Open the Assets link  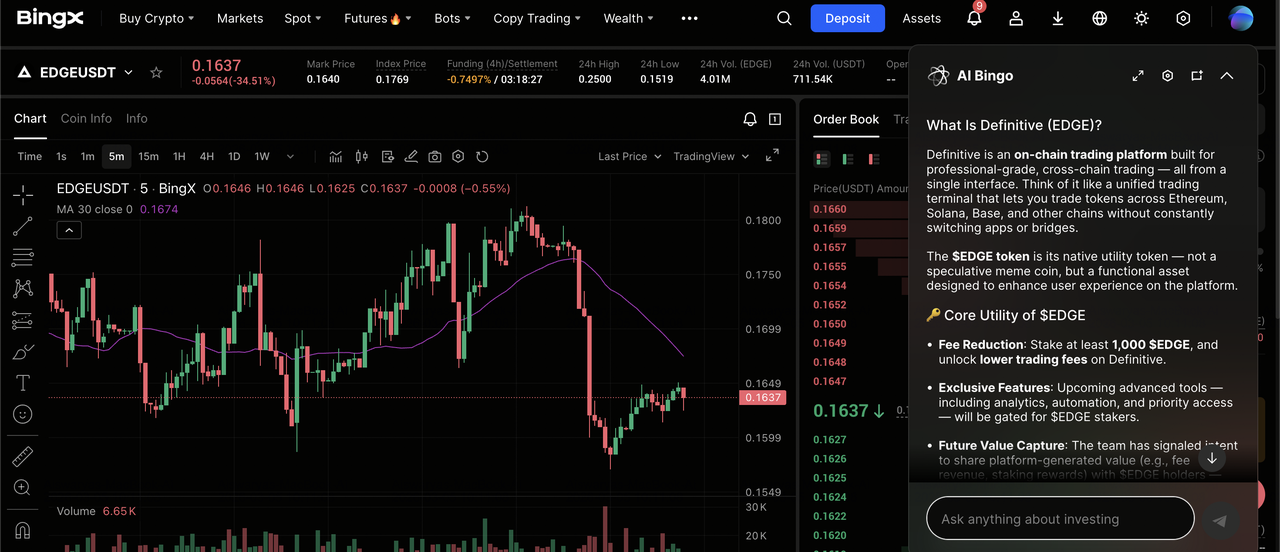click(921, 18)
